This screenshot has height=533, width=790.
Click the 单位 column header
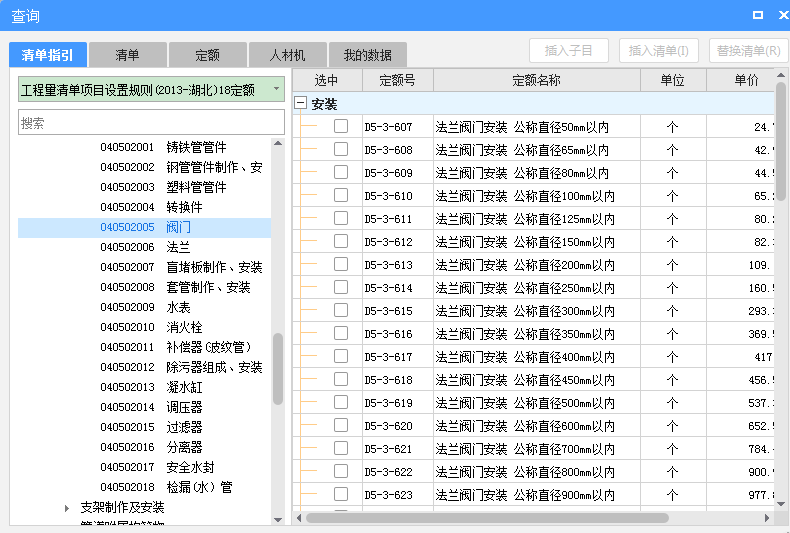[673, 80]
